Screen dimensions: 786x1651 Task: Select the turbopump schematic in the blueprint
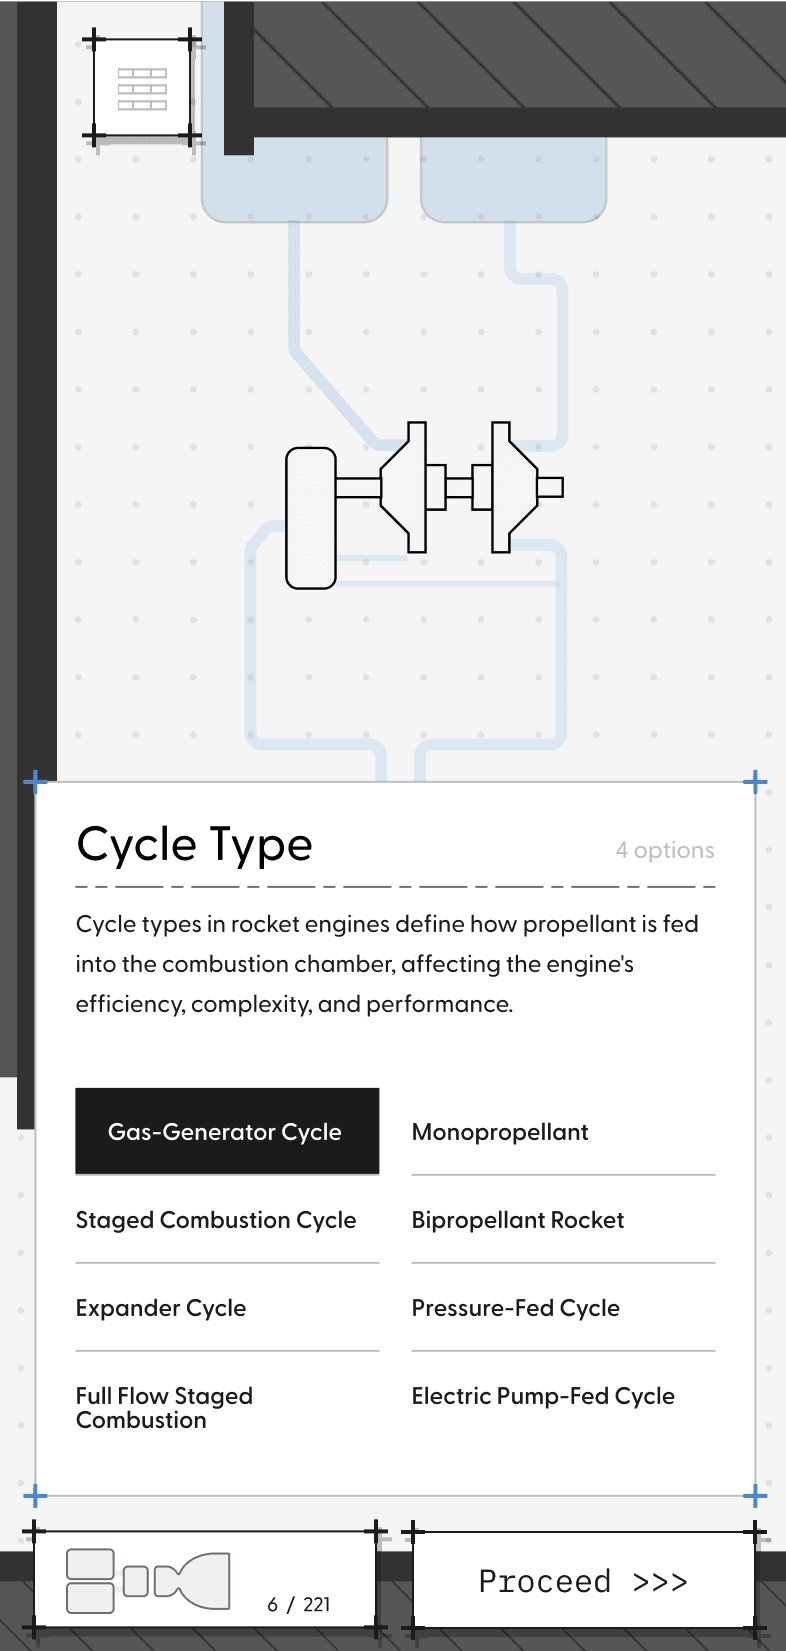coord(425,488)
